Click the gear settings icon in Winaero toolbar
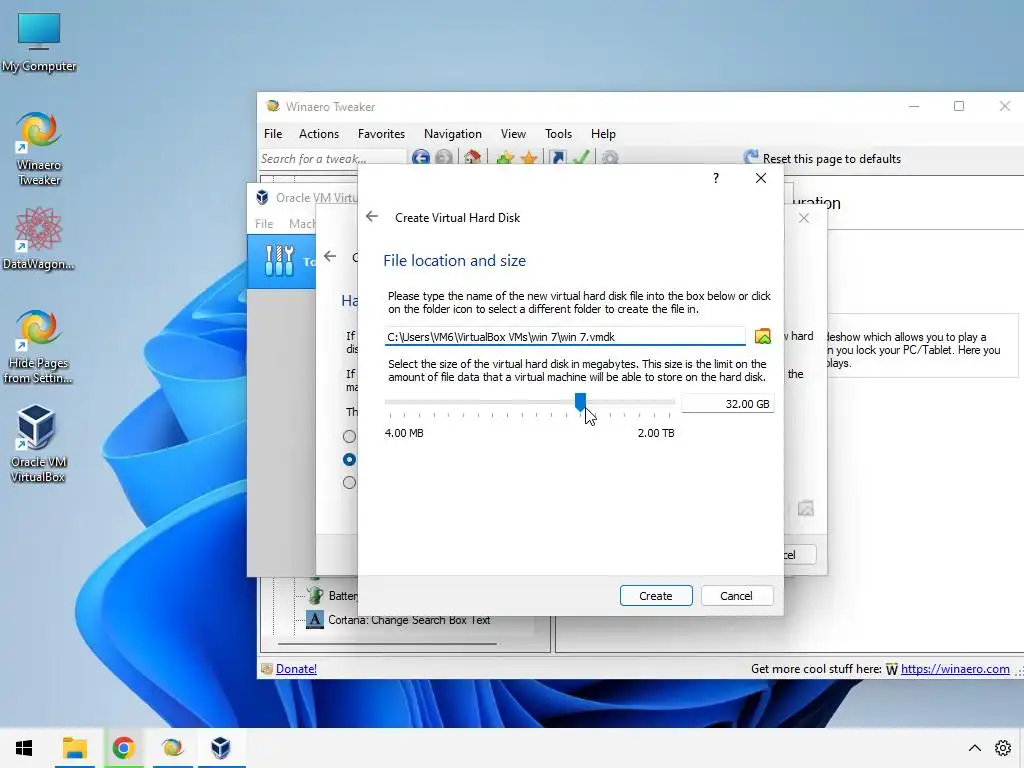The image size is (1024, 768). tap(610, 158)
